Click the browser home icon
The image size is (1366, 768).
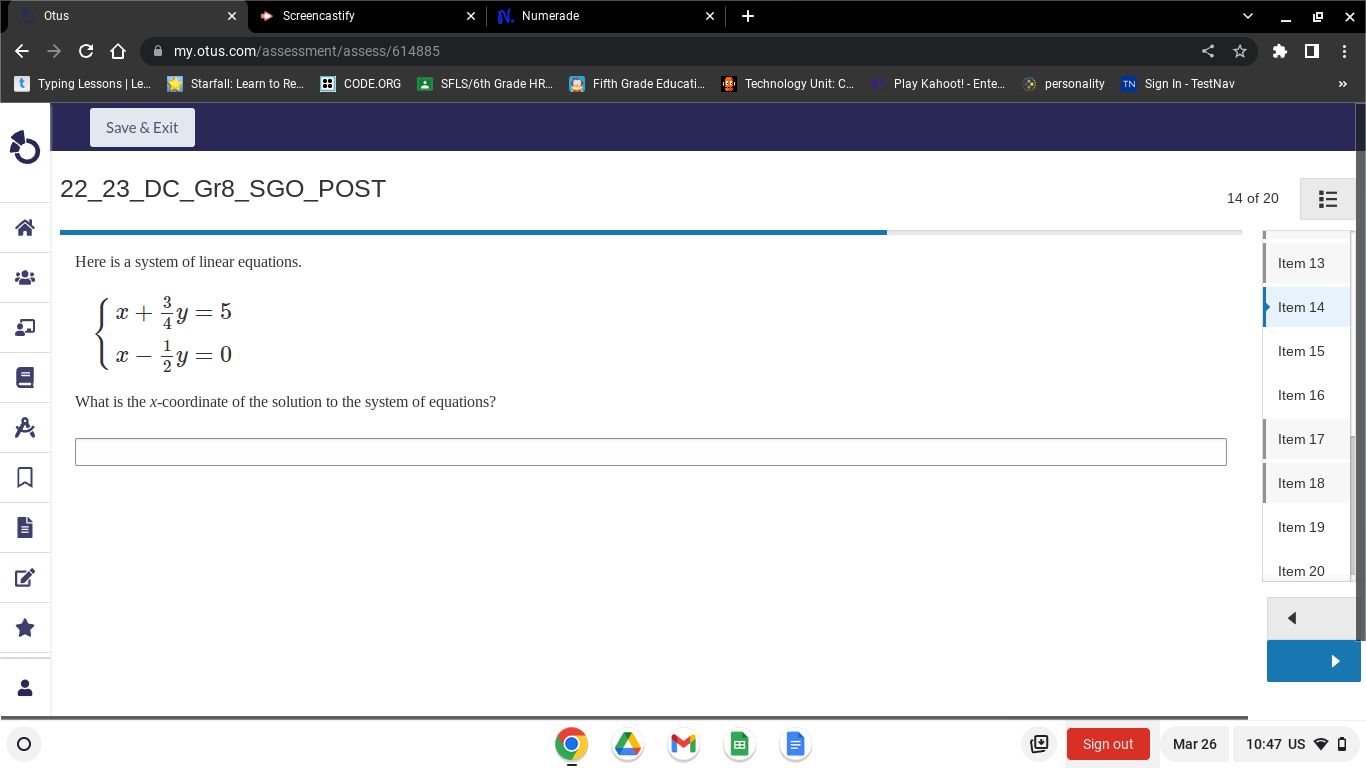coord(118,51)
